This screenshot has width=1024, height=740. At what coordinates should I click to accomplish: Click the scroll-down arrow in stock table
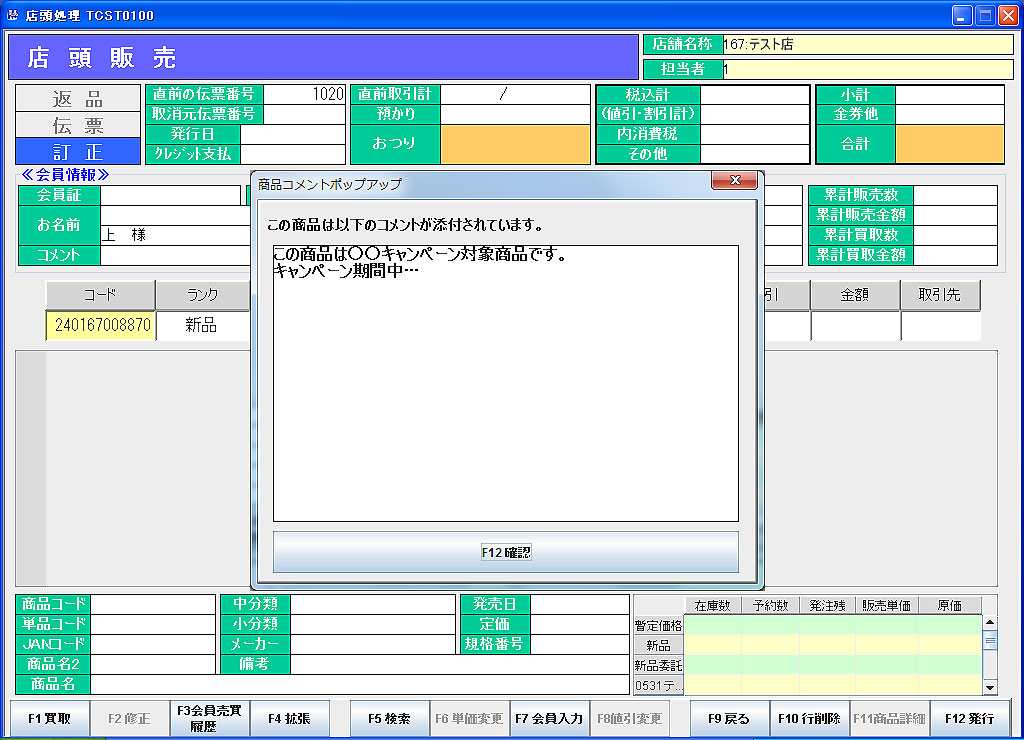(990, 687)
